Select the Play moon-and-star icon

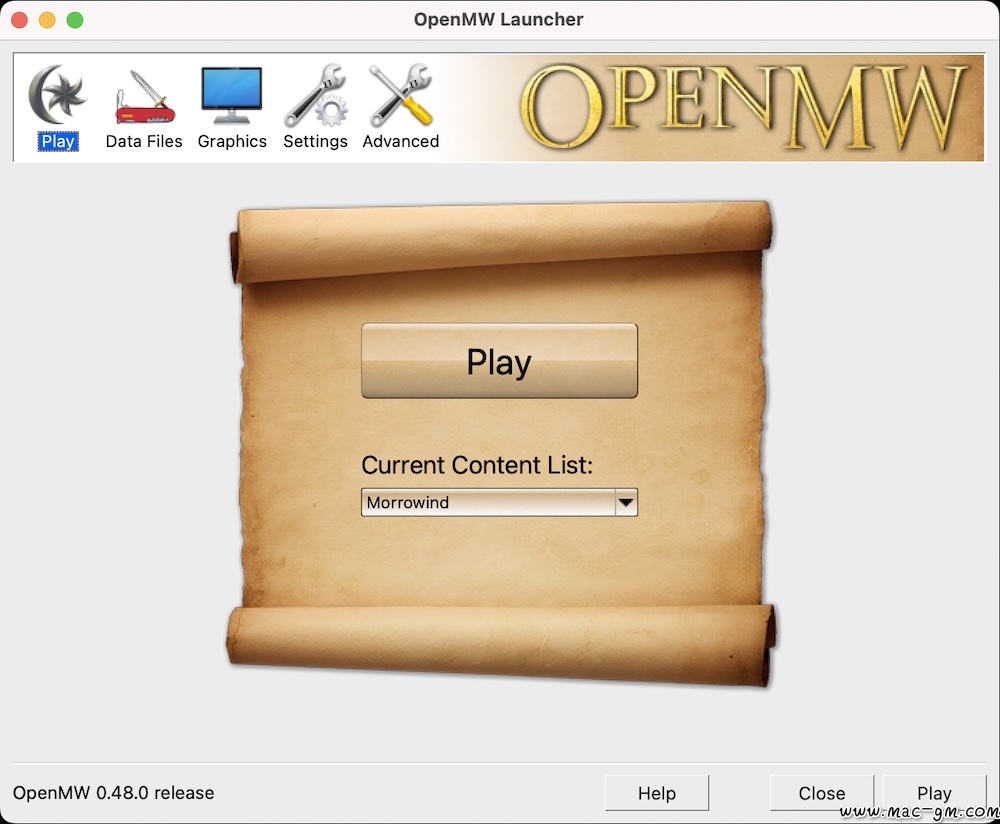click(x=57, y=94)
